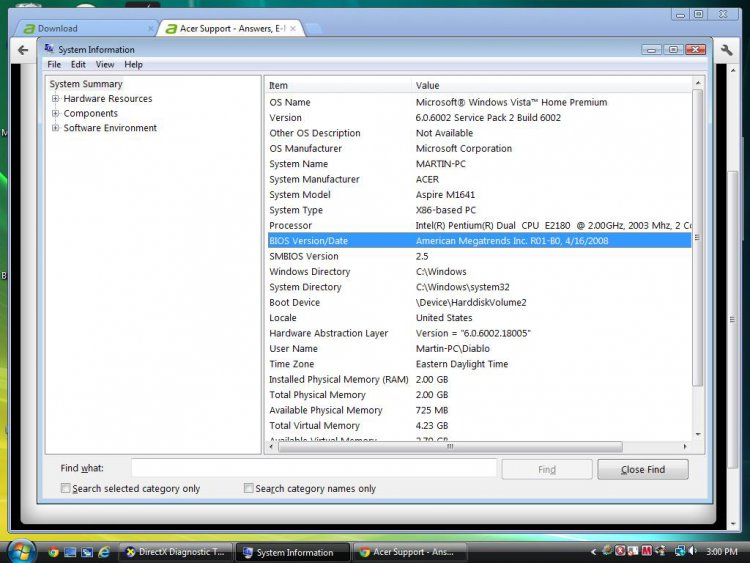Expand the Components node
The height and width of the screenshot is (563, 750).
click(x=55, y=113)
